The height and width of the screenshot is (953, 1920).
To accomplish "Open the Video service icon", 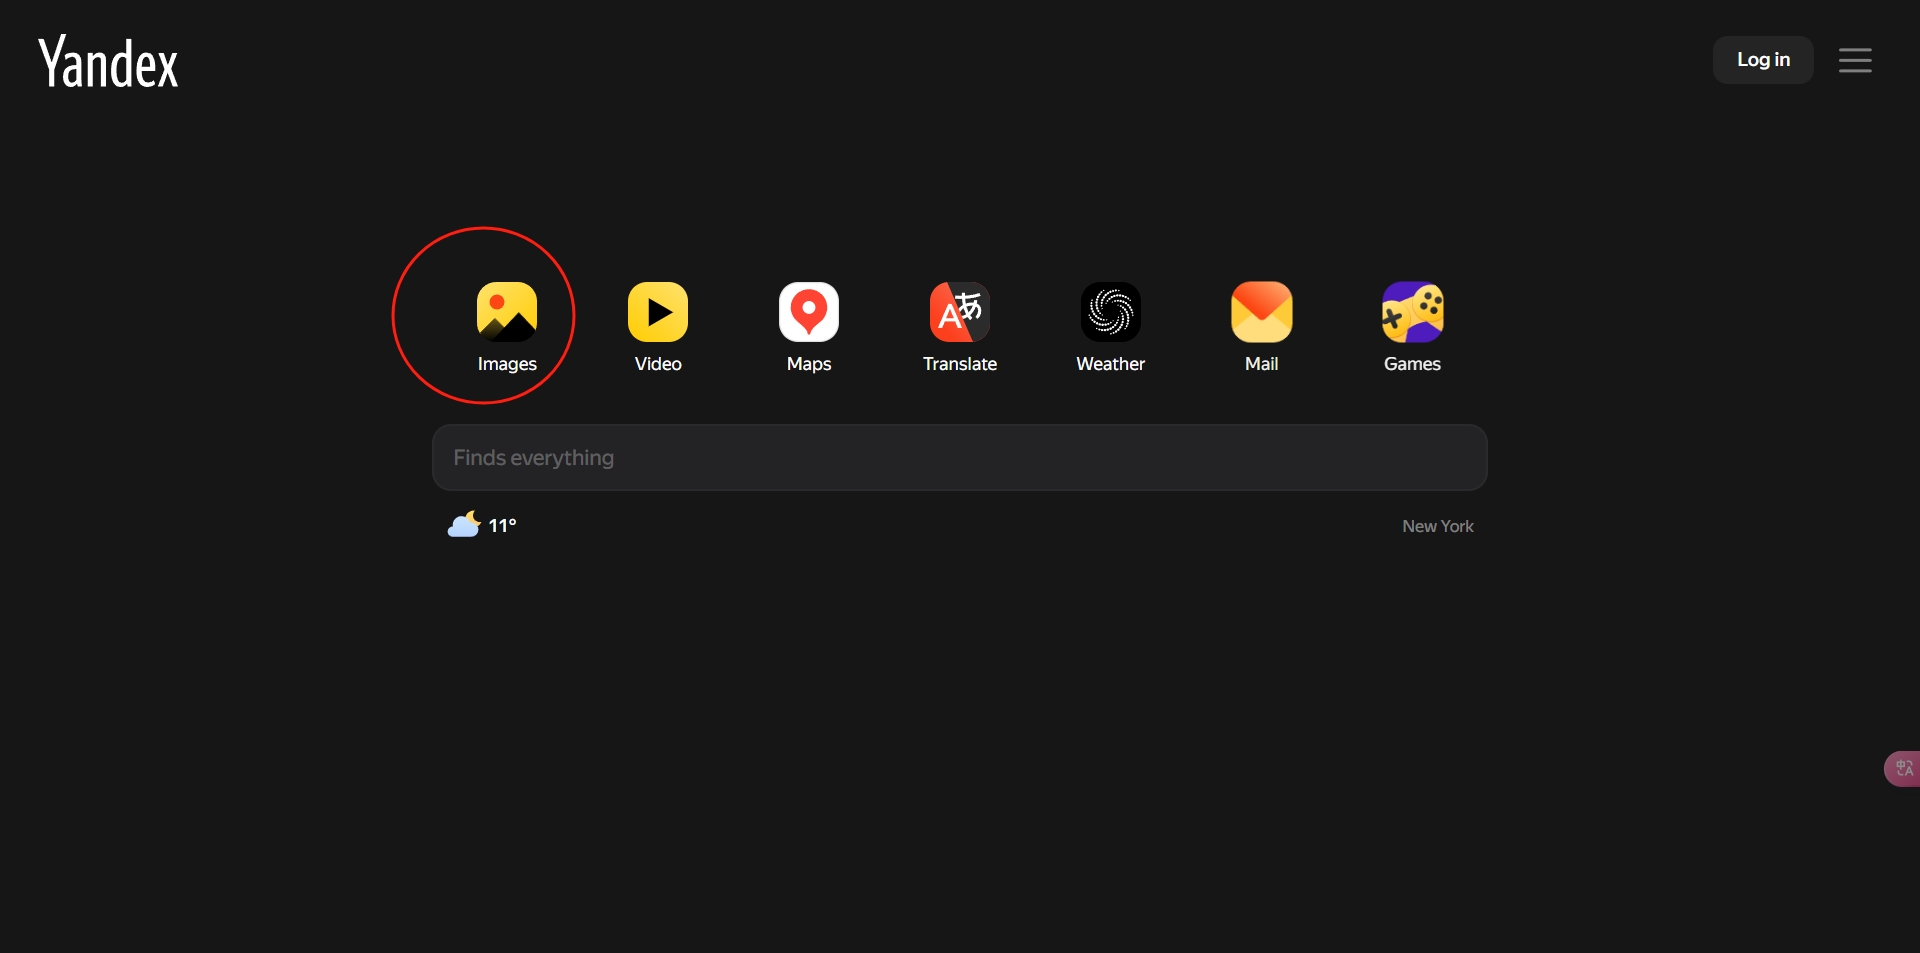I will point(658,312).
